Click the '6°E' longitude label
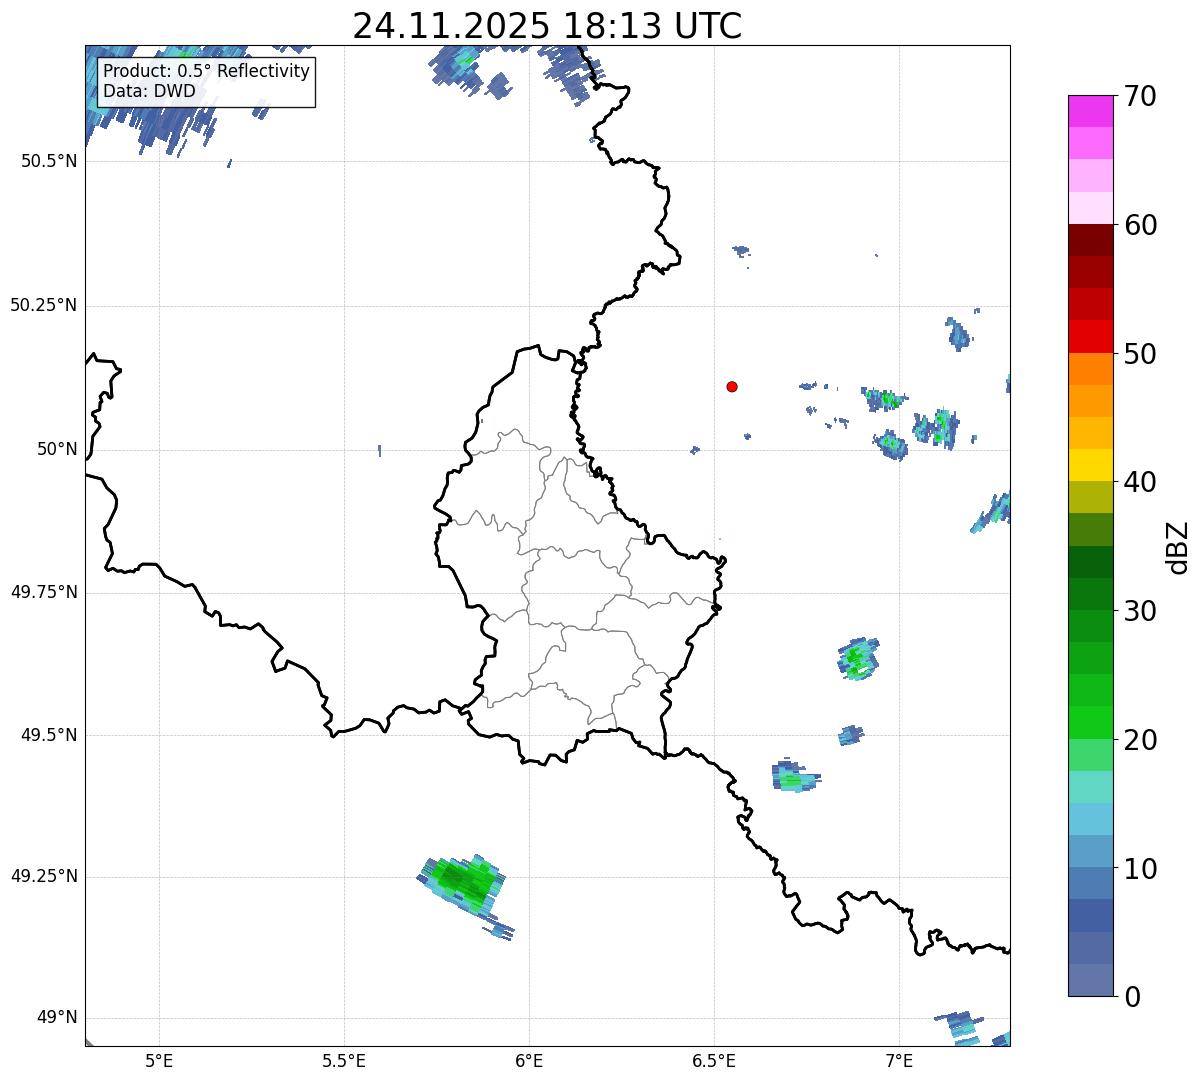Image resolution: width=1202 pixels, height=1081 pixels. [x=529, y=1061]
